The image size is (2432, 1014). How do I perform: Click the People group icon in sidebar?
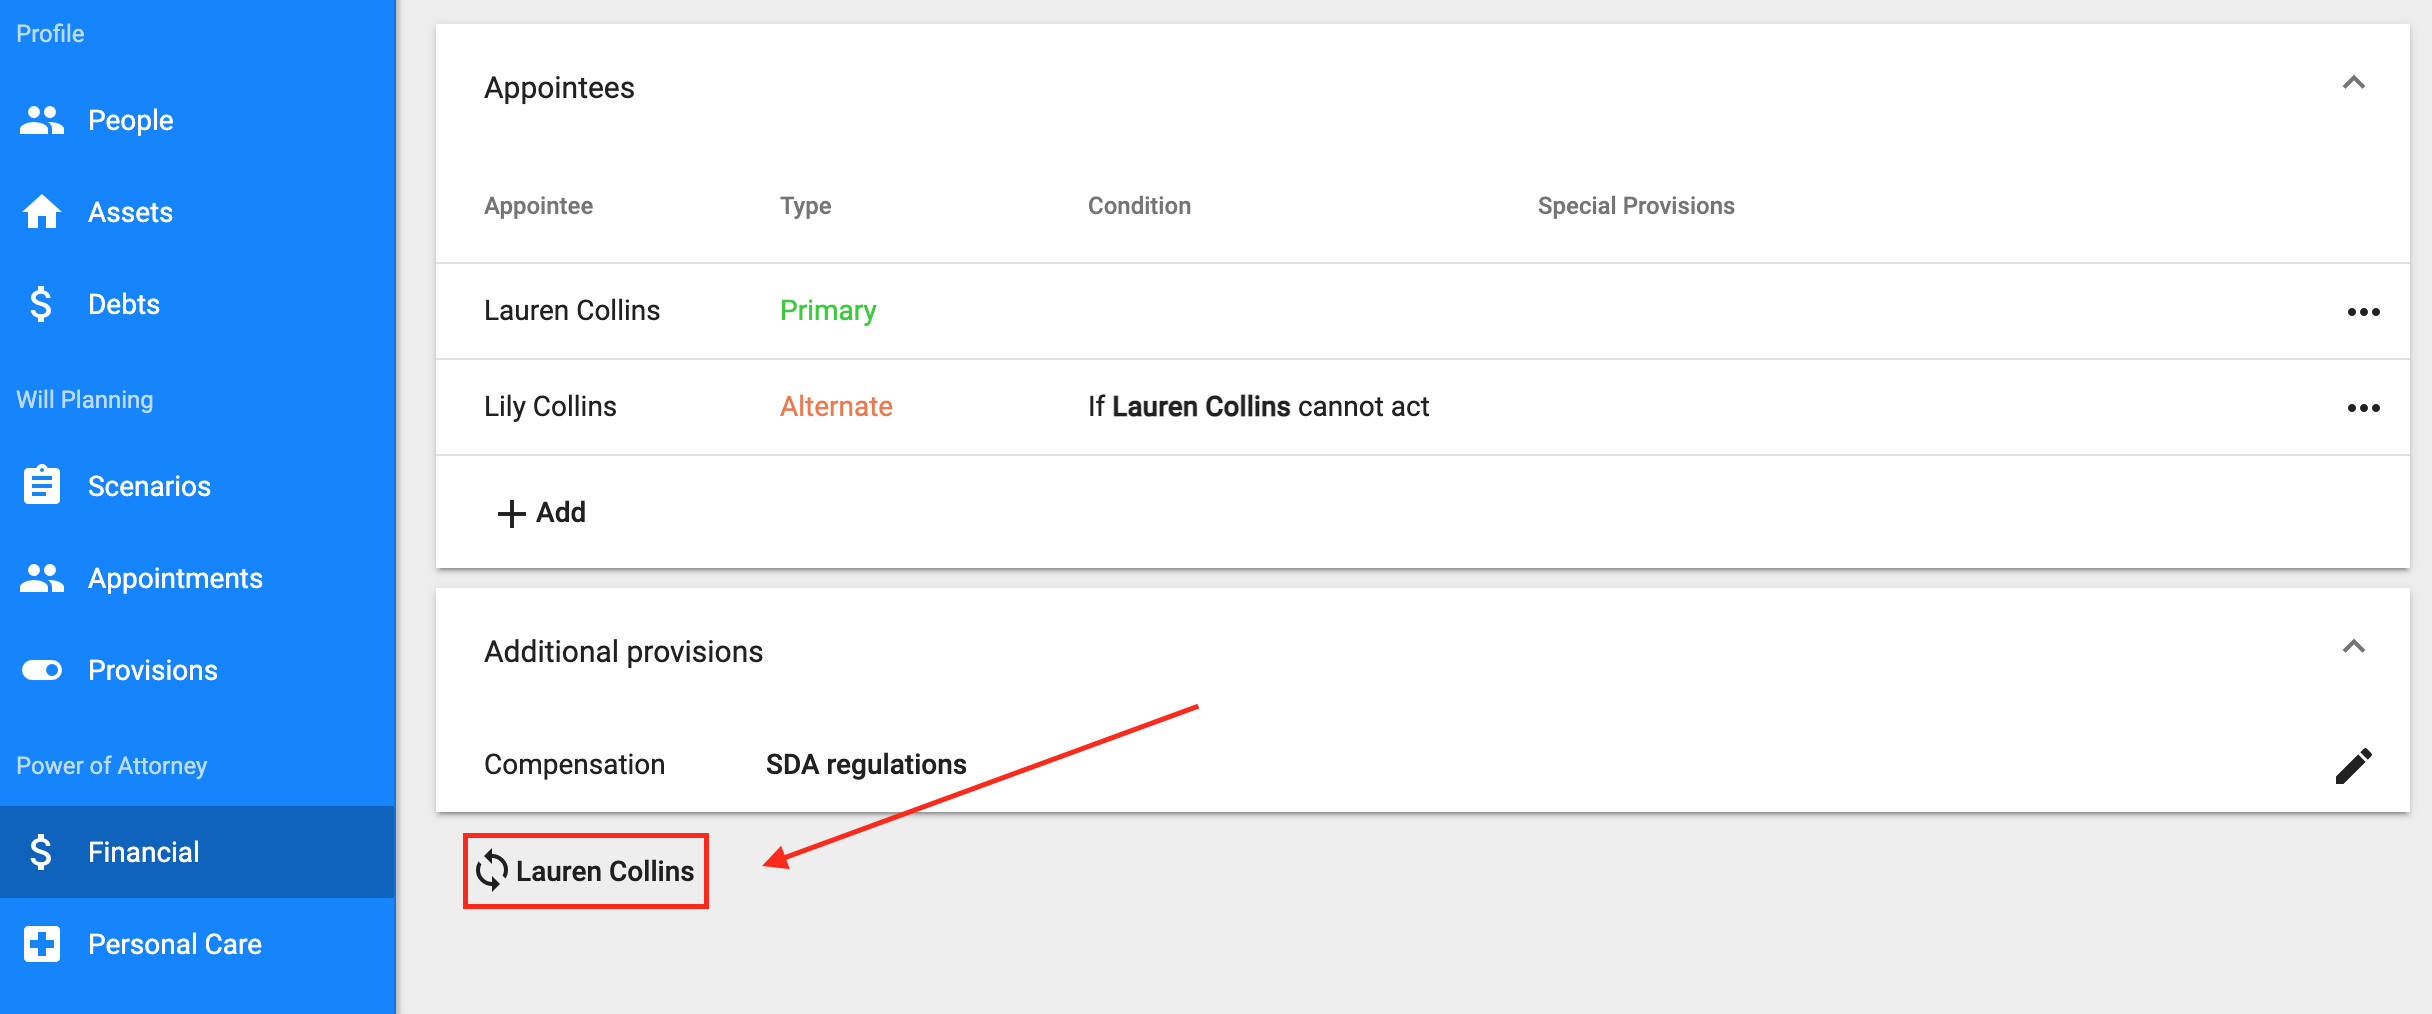[41, 120]
